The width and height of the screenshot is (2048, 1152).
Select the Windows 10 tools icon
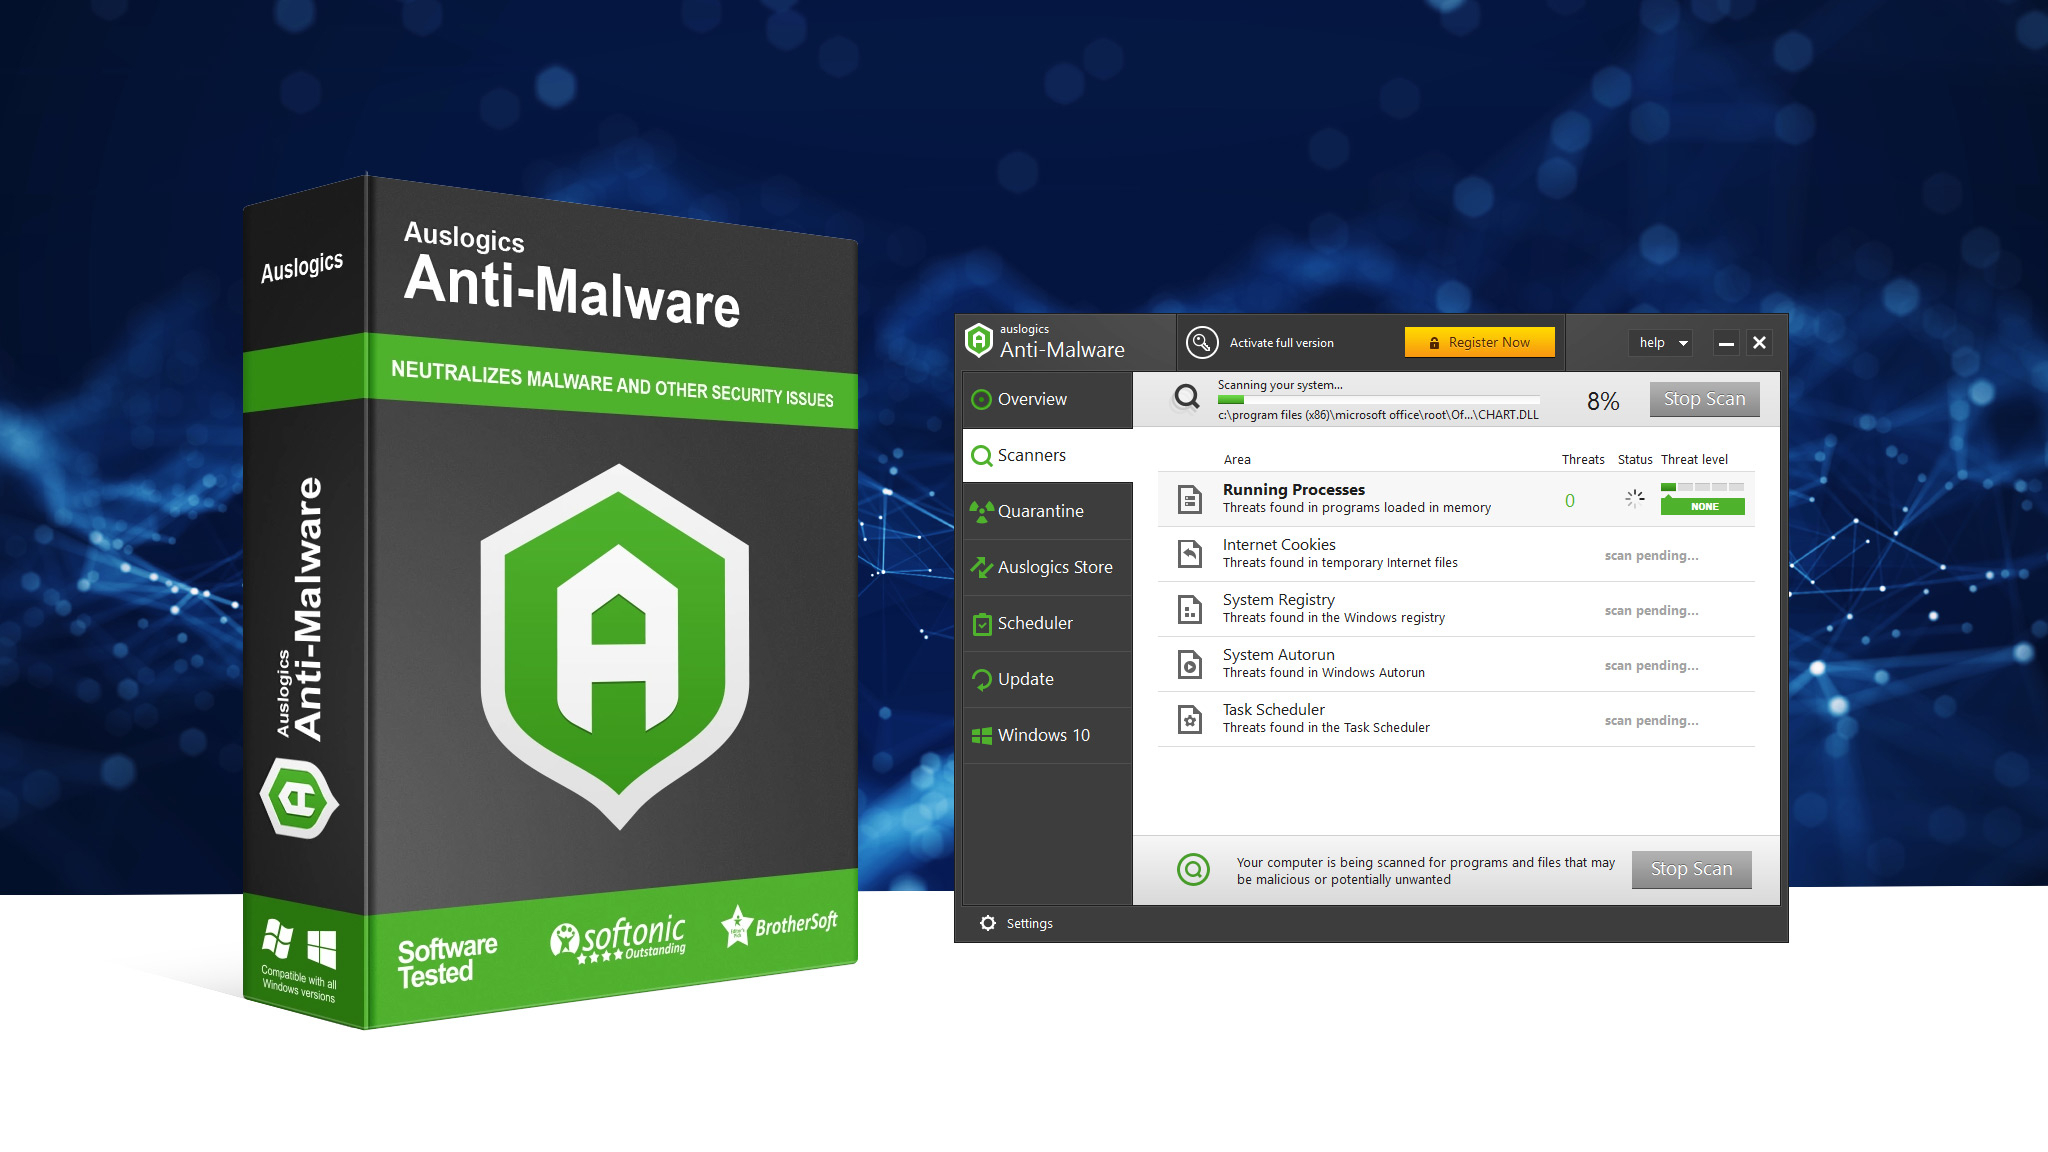point(983,735)
